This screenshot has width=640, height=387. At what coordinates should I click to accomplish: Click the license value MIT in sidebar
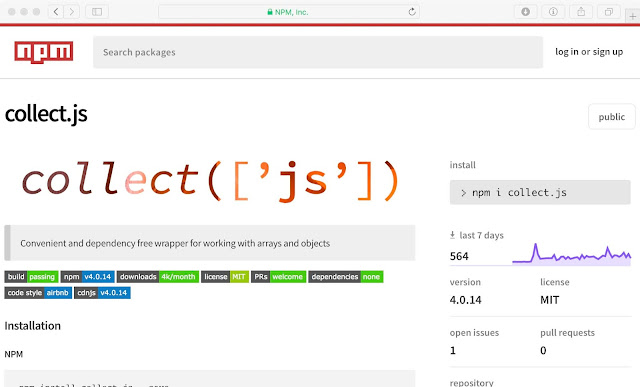[550, 300]
